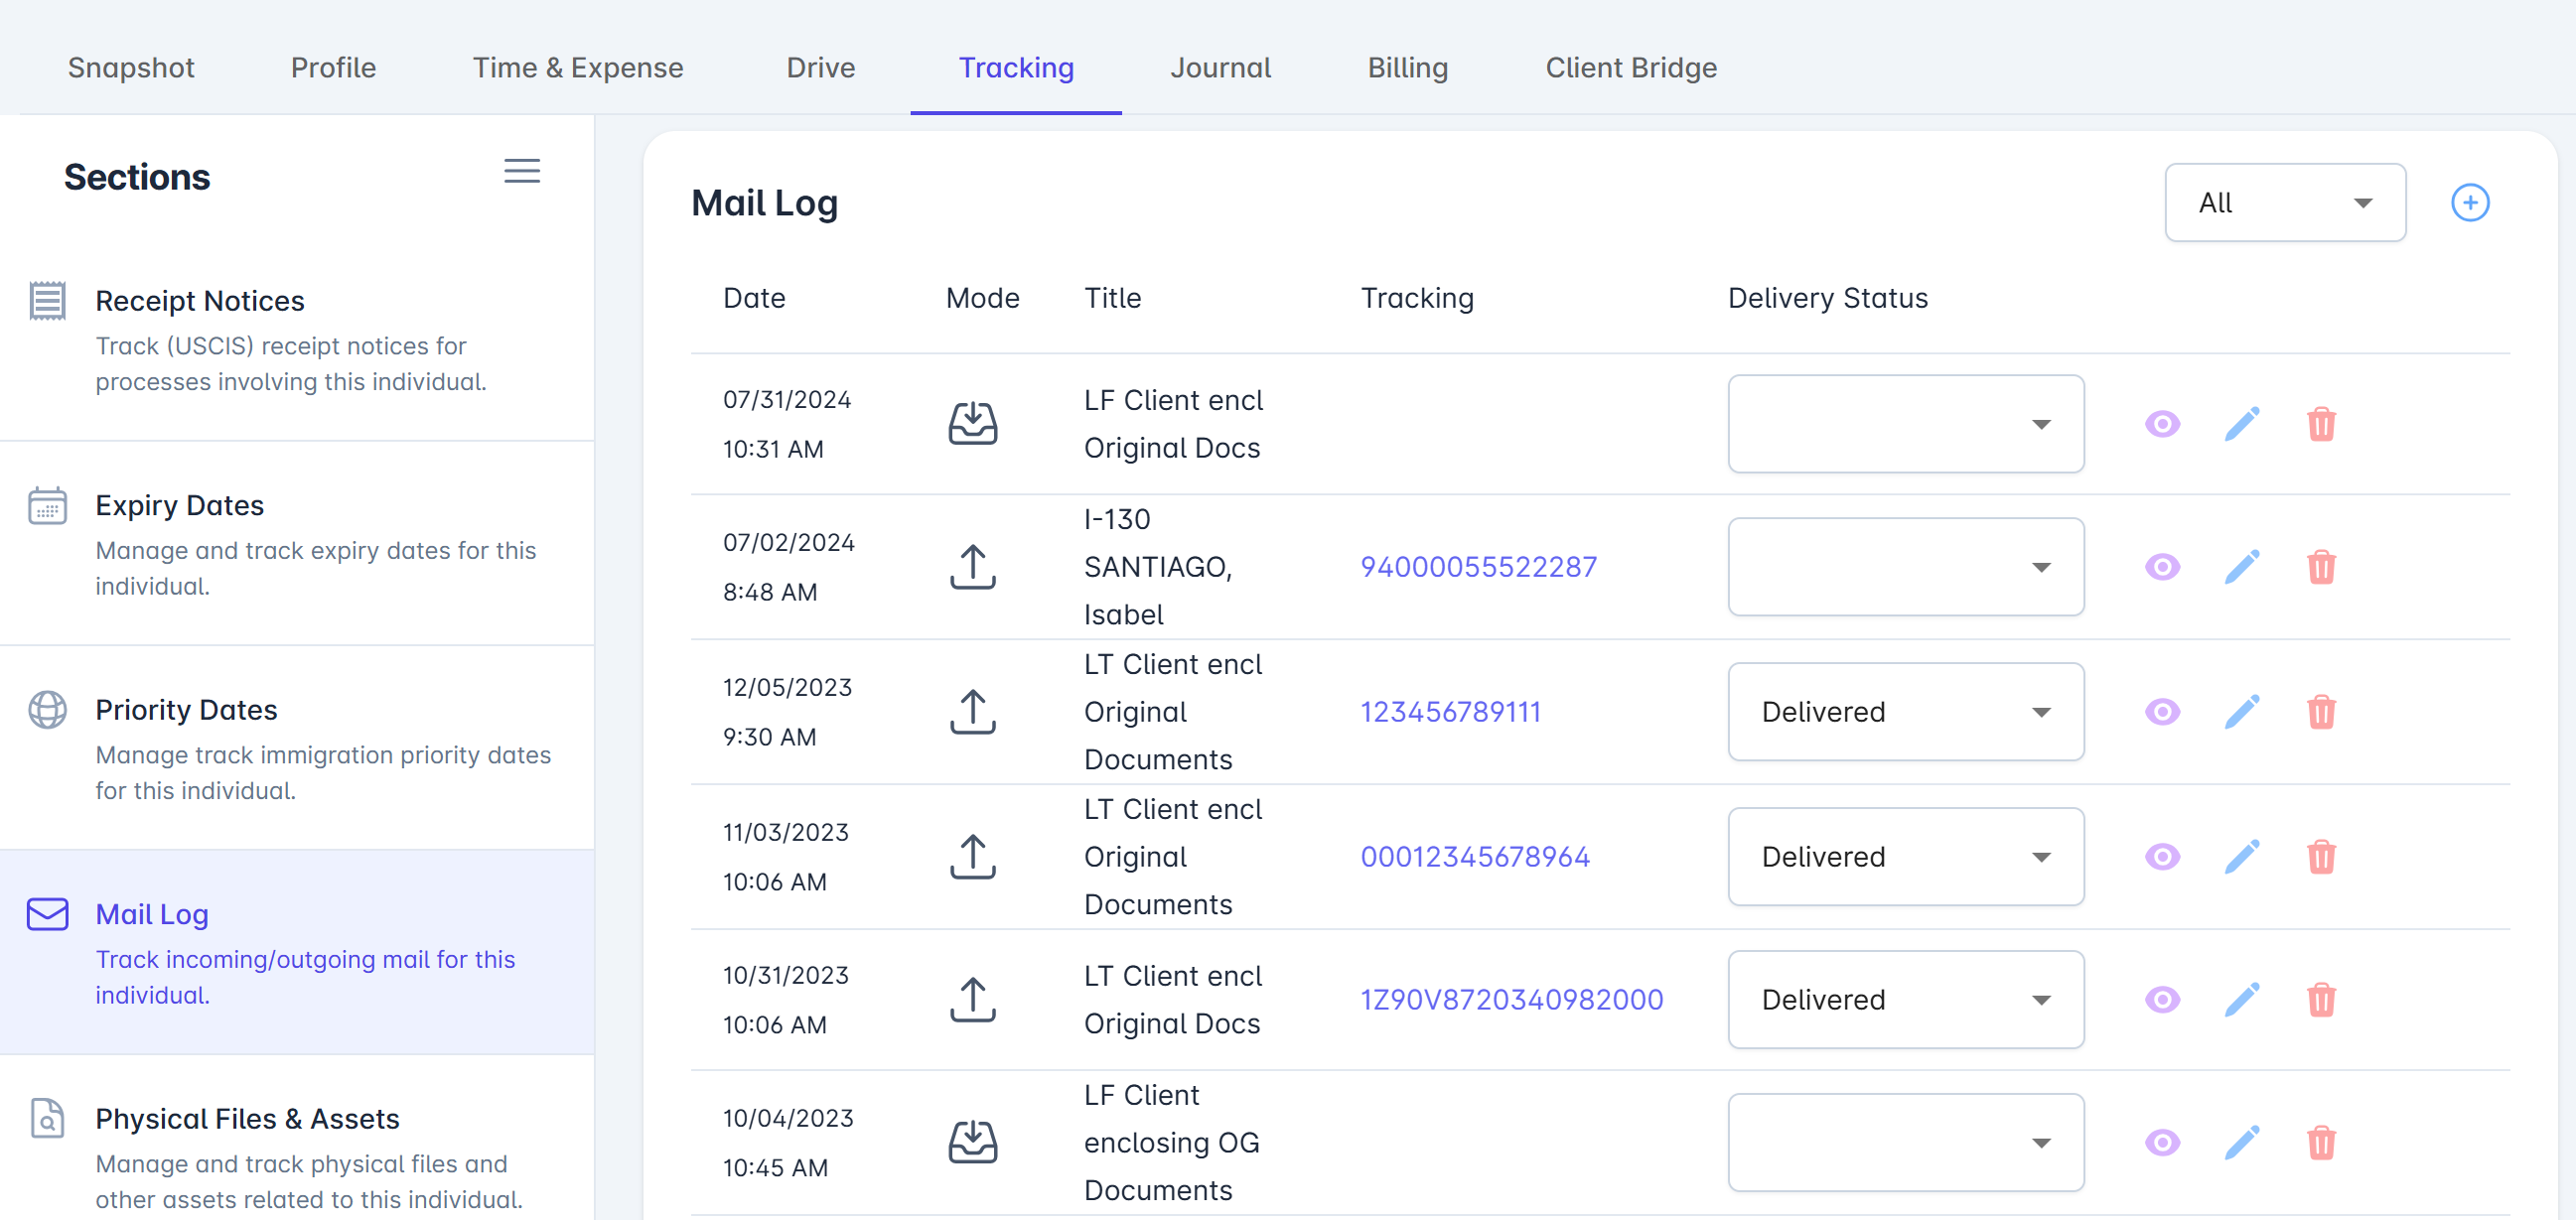Click incoming mail icon for 07/31/2024 entry
Viewport: 2576px width, 1220px height.
972,424
